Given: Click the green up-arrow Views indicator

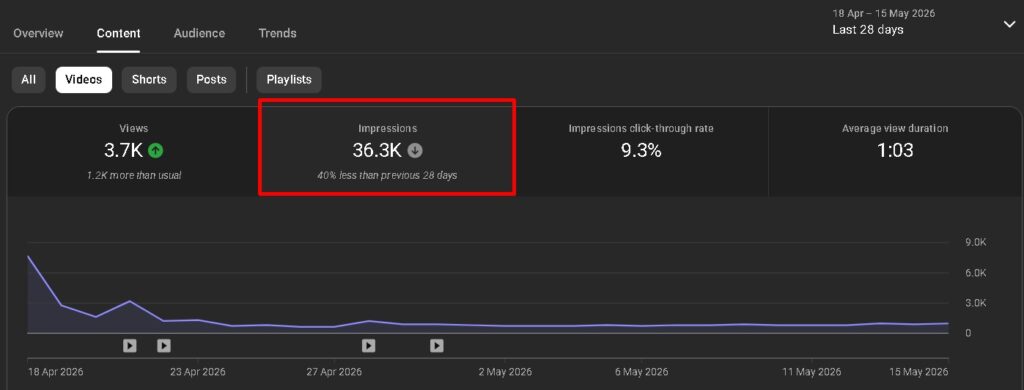Looking at the screenshot, I should click(x=155, y=151).
